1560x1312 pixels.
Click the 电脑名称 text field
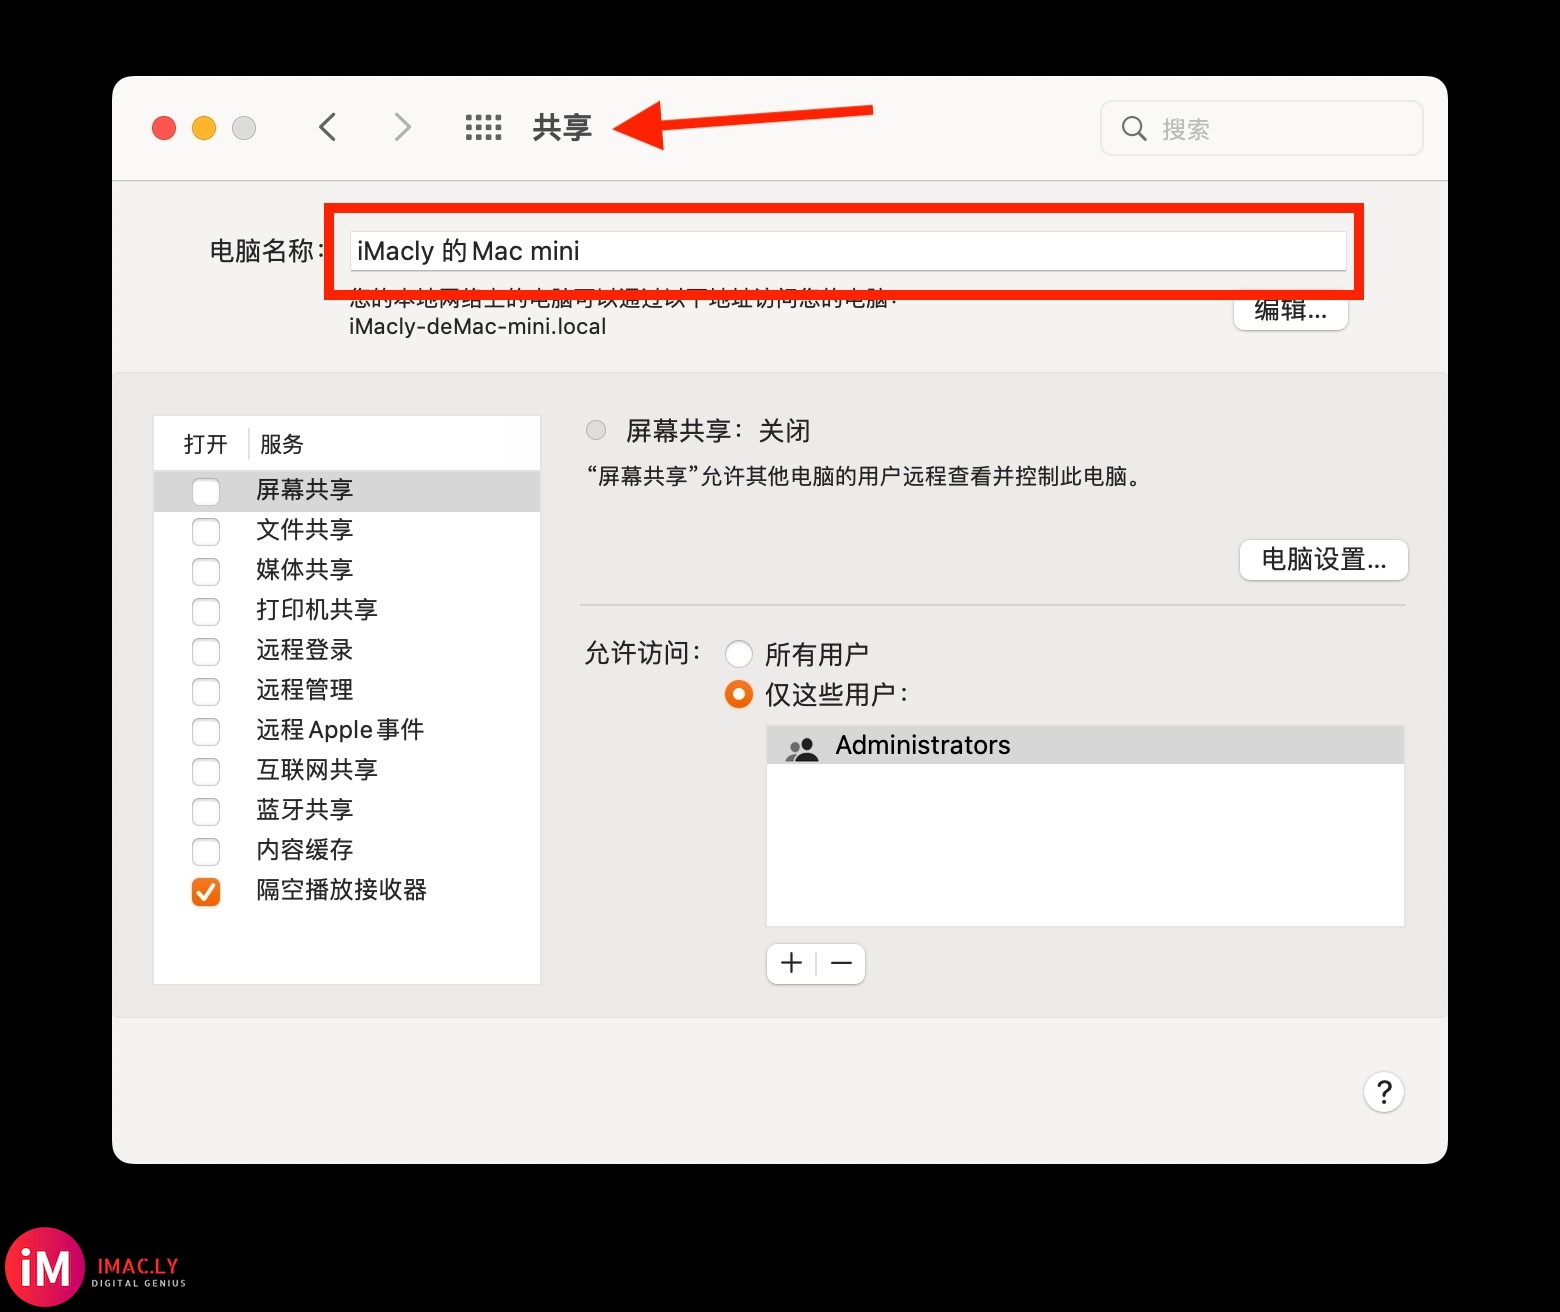(848, 251)
